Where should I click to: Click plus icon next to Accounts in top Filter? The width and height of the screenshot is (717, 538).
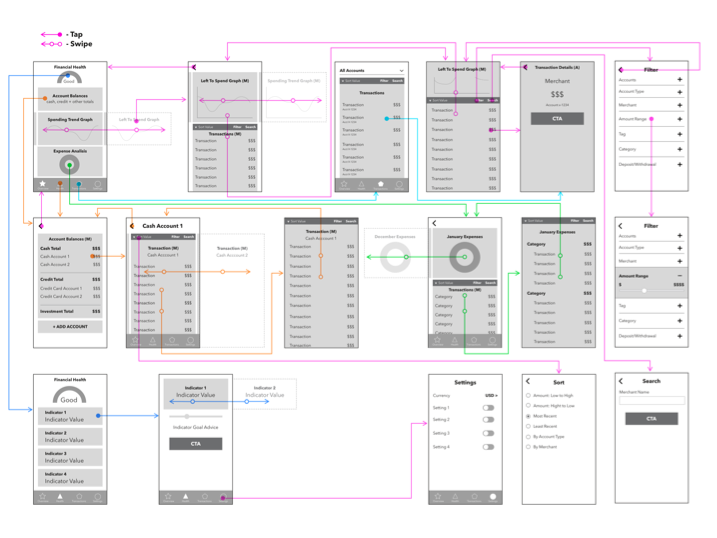tap(680, 80)
